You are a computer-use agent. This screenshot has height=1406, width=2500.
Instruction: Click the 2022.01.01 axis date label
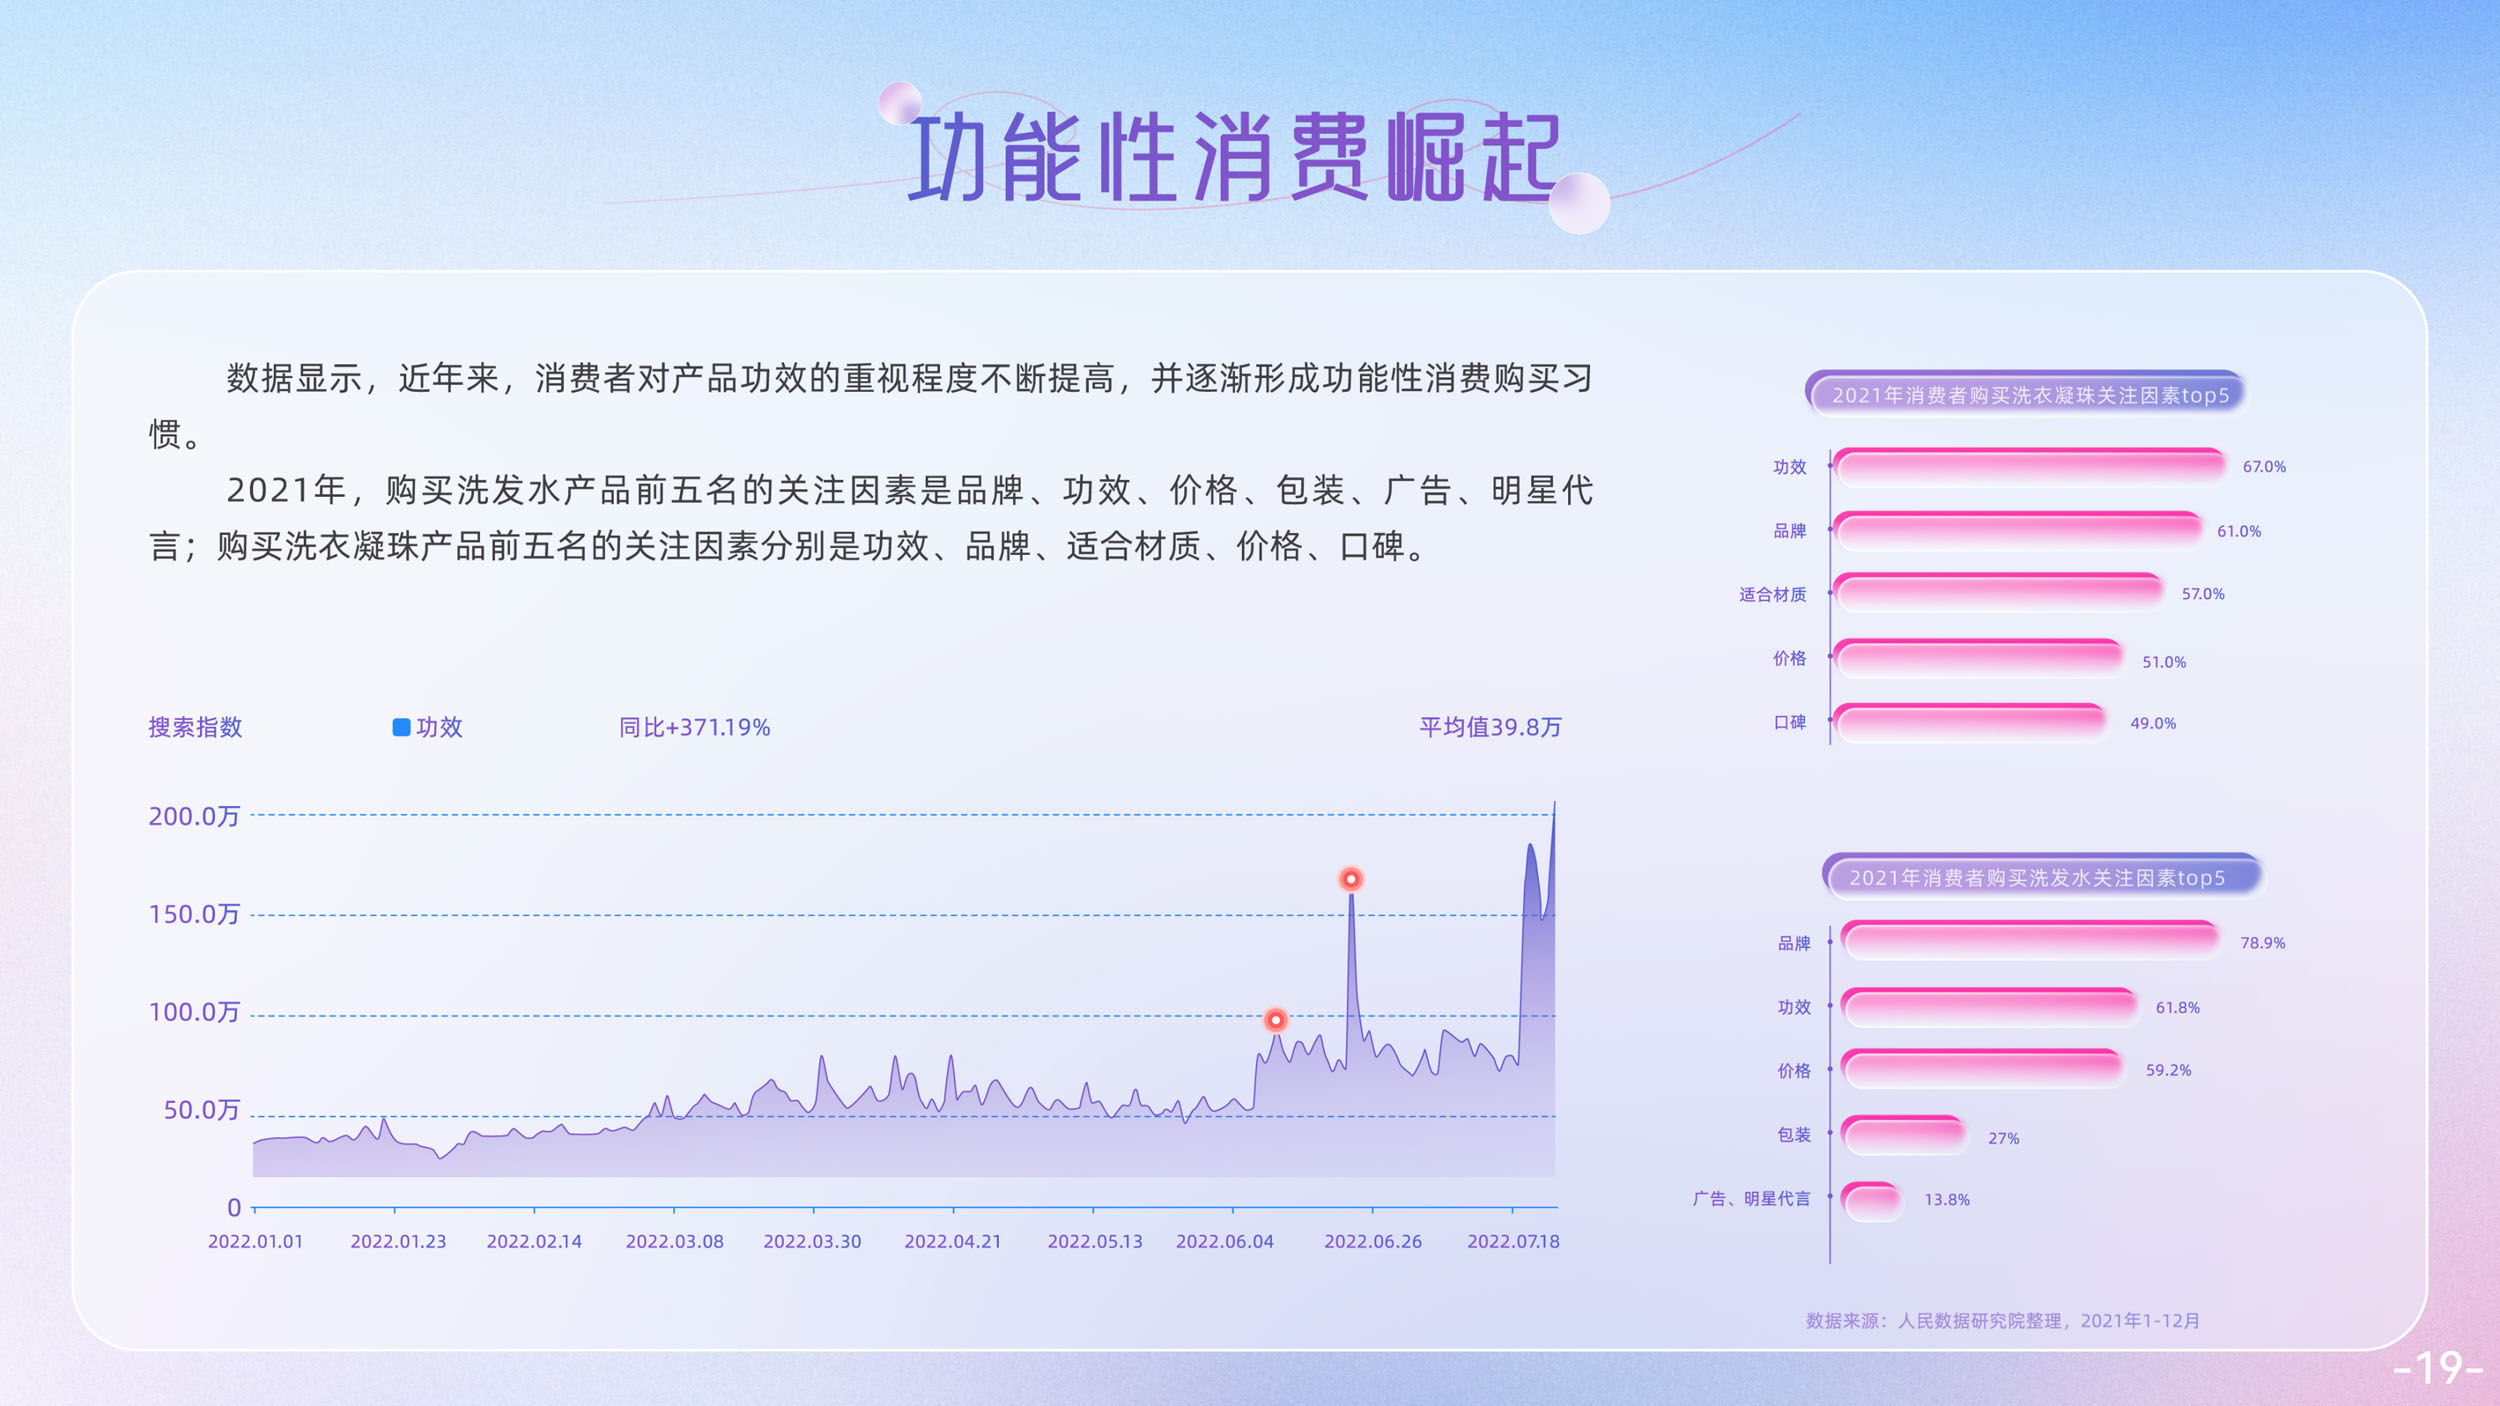(x=255, y=1241)
